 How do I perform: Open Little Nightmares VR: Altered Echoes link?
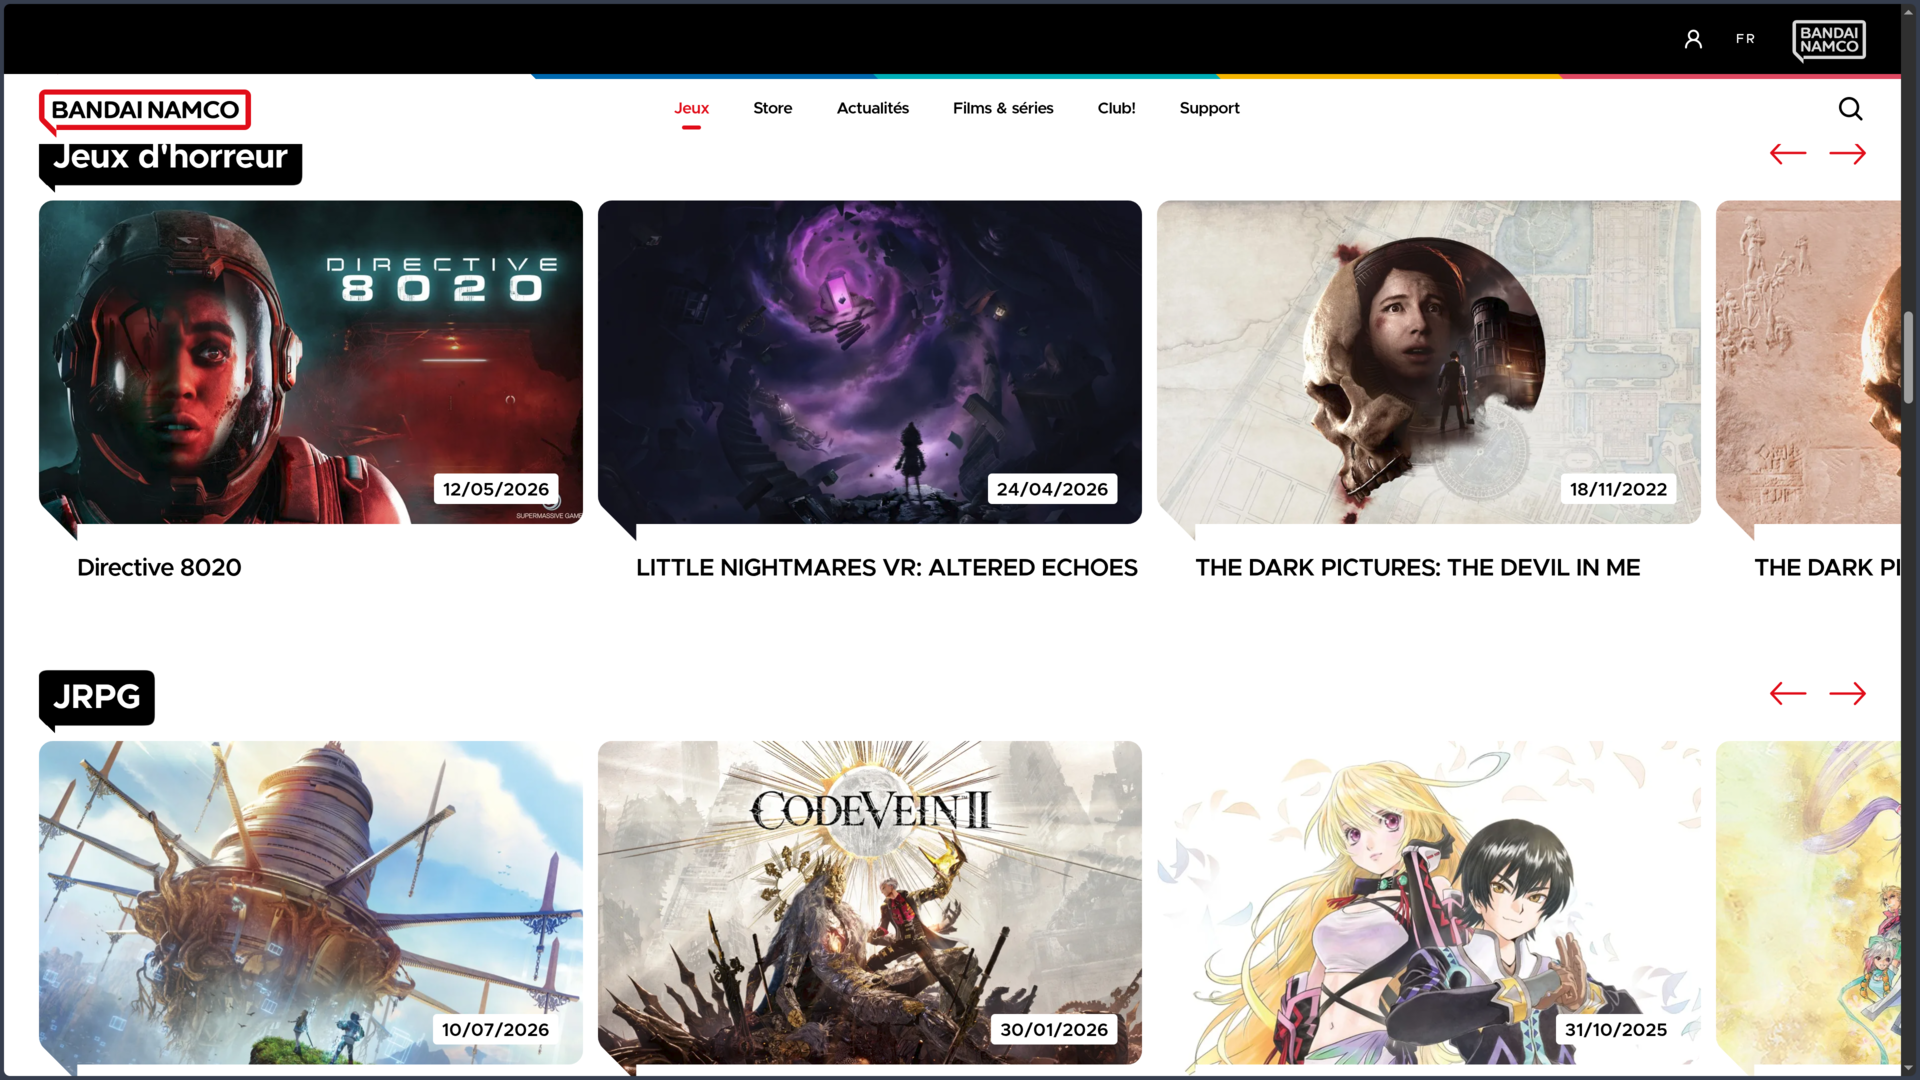(x=886, y=568)
